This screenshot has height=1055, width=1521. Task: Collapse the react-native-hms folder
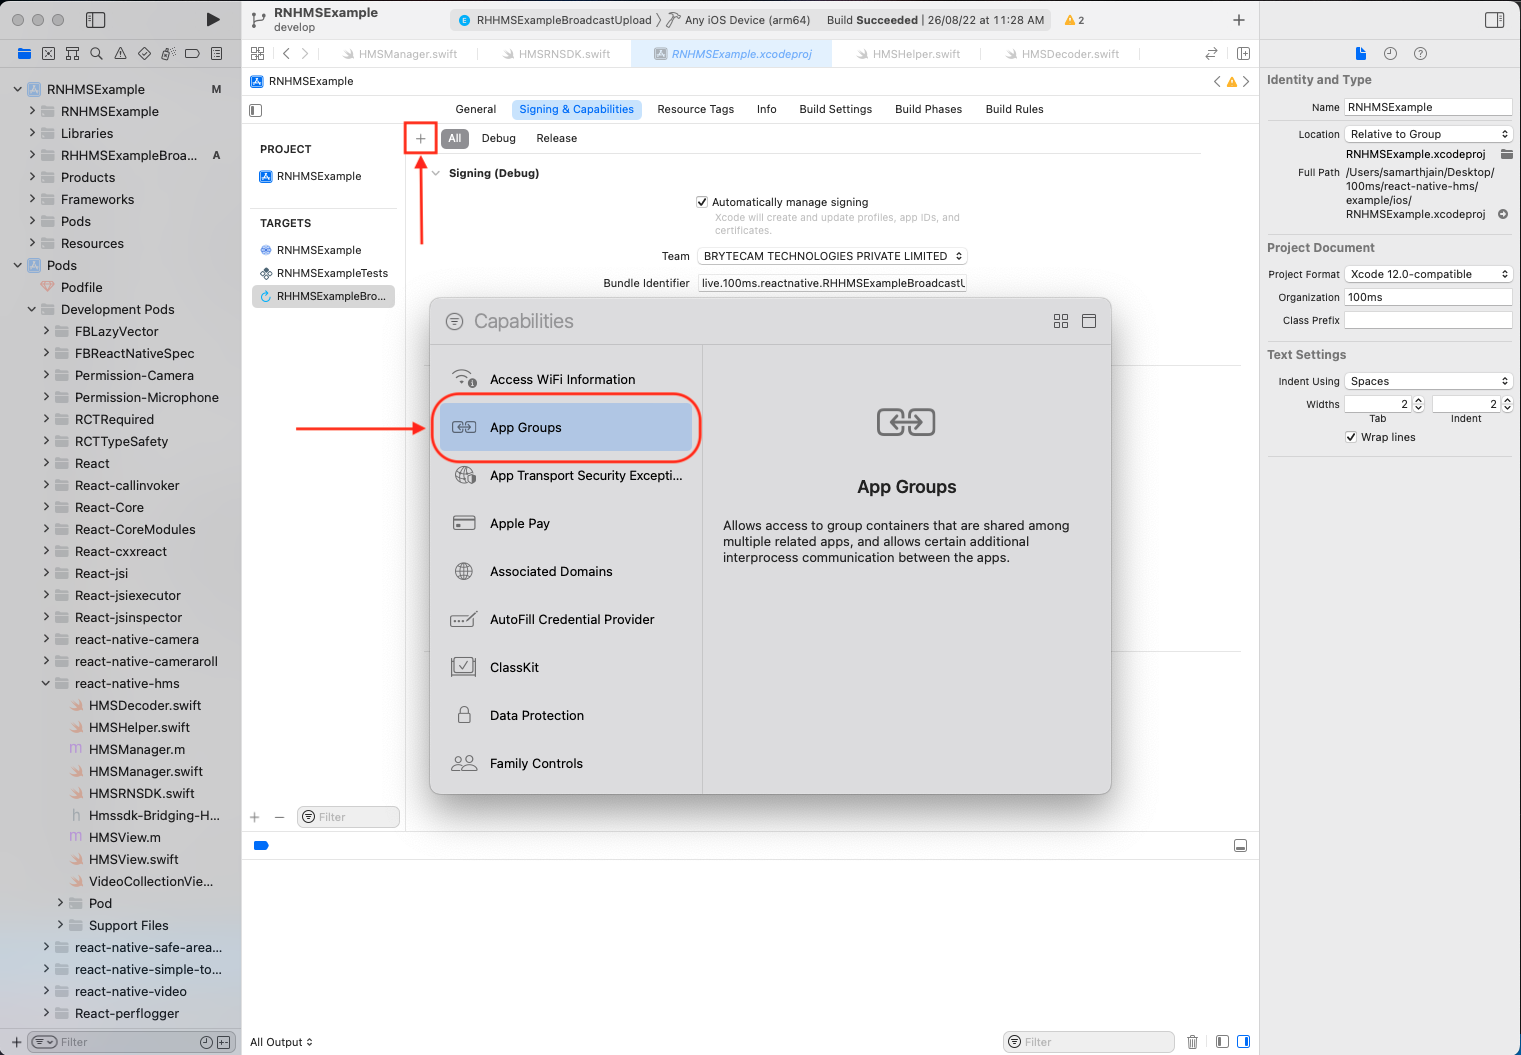tap(46, 684)
